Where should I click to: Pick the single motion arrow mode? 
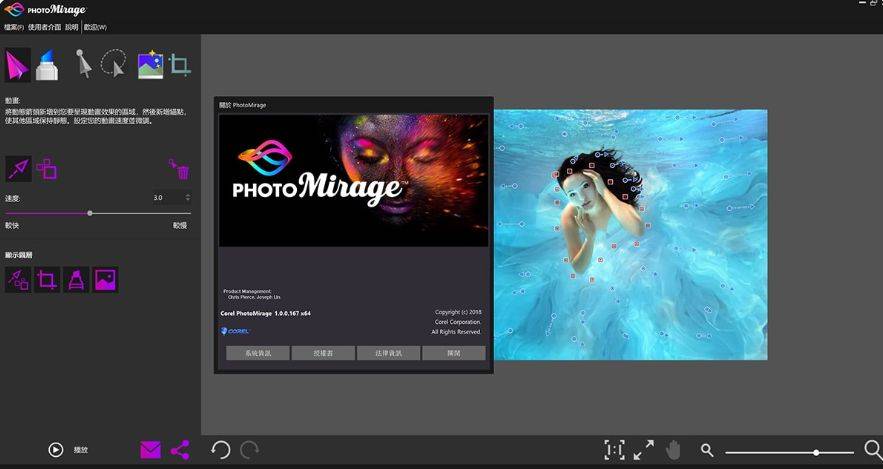pyautogui.click(x=18, y=168)
